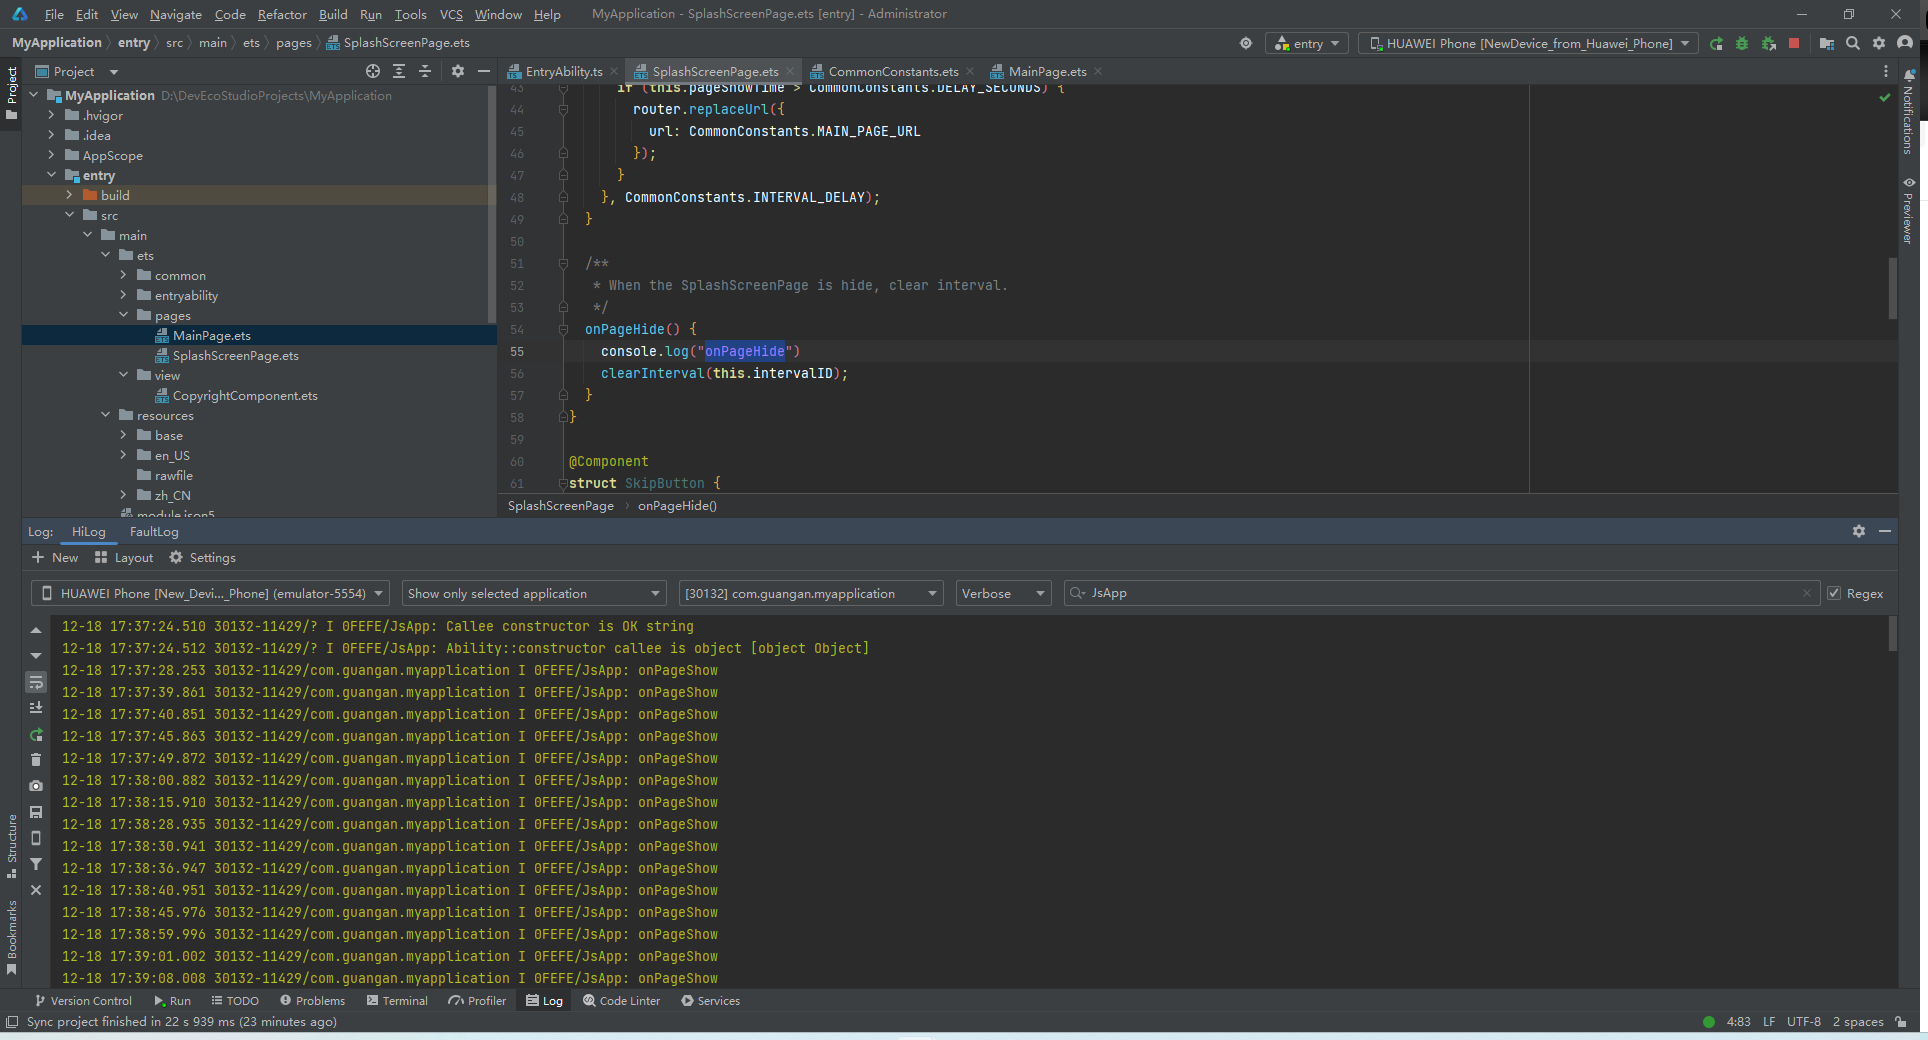
Task: Toggle the Project tool window stripe button
Action: [x=12, y=92]
